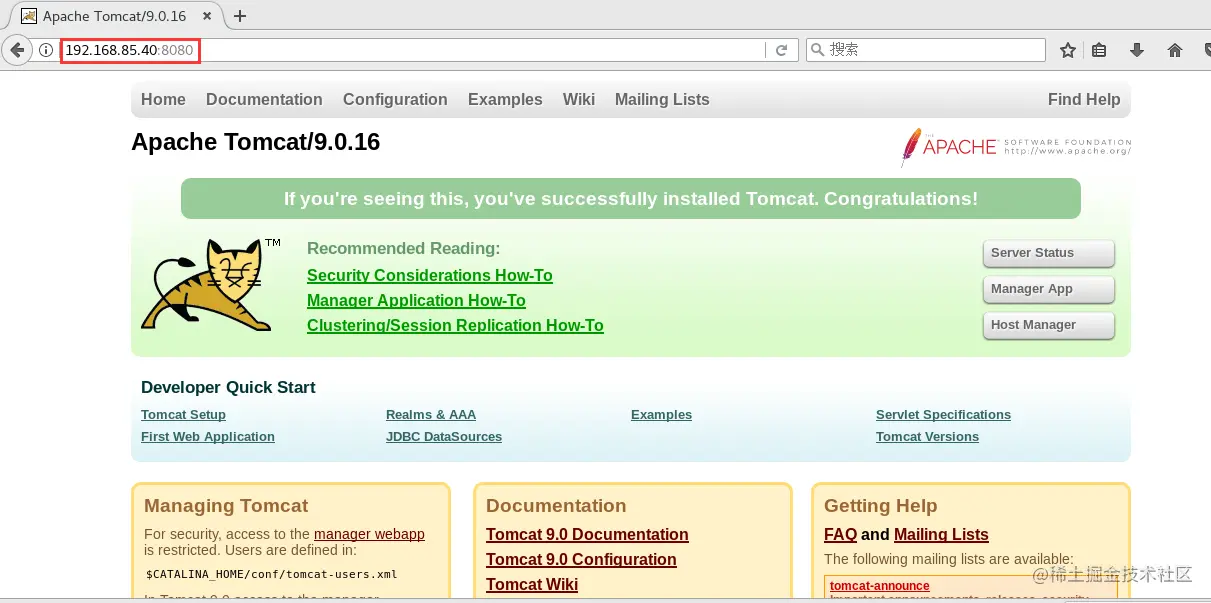The height and width of the screenshot is (603, 1211).
Task: Click the Manager App button
Action: click(x=1048, y=289)
